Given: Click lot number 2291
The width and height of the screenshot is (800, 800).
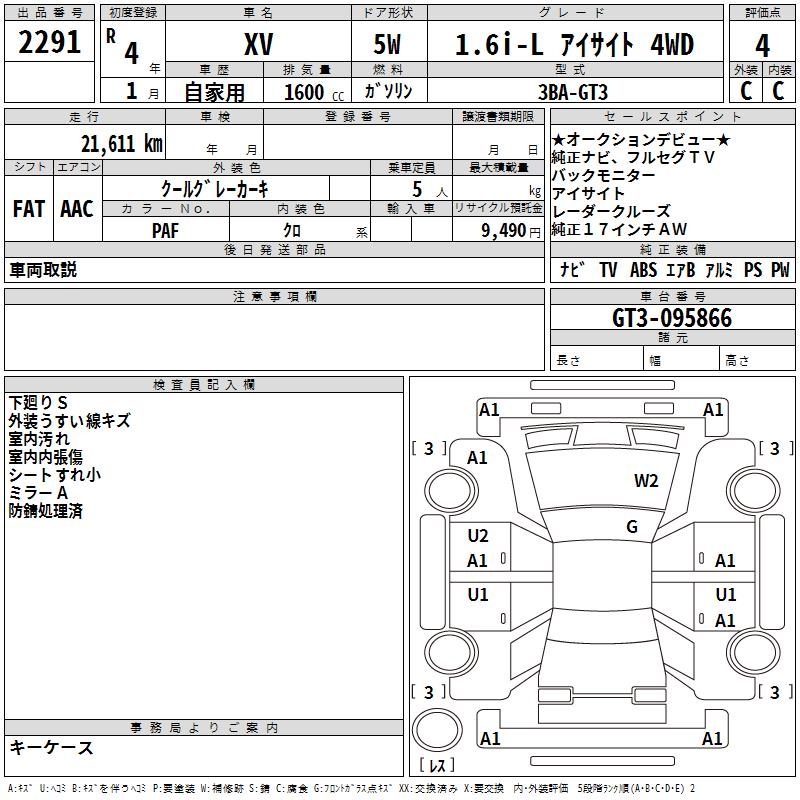Looking at the screenshot, I should click(49, 42).
